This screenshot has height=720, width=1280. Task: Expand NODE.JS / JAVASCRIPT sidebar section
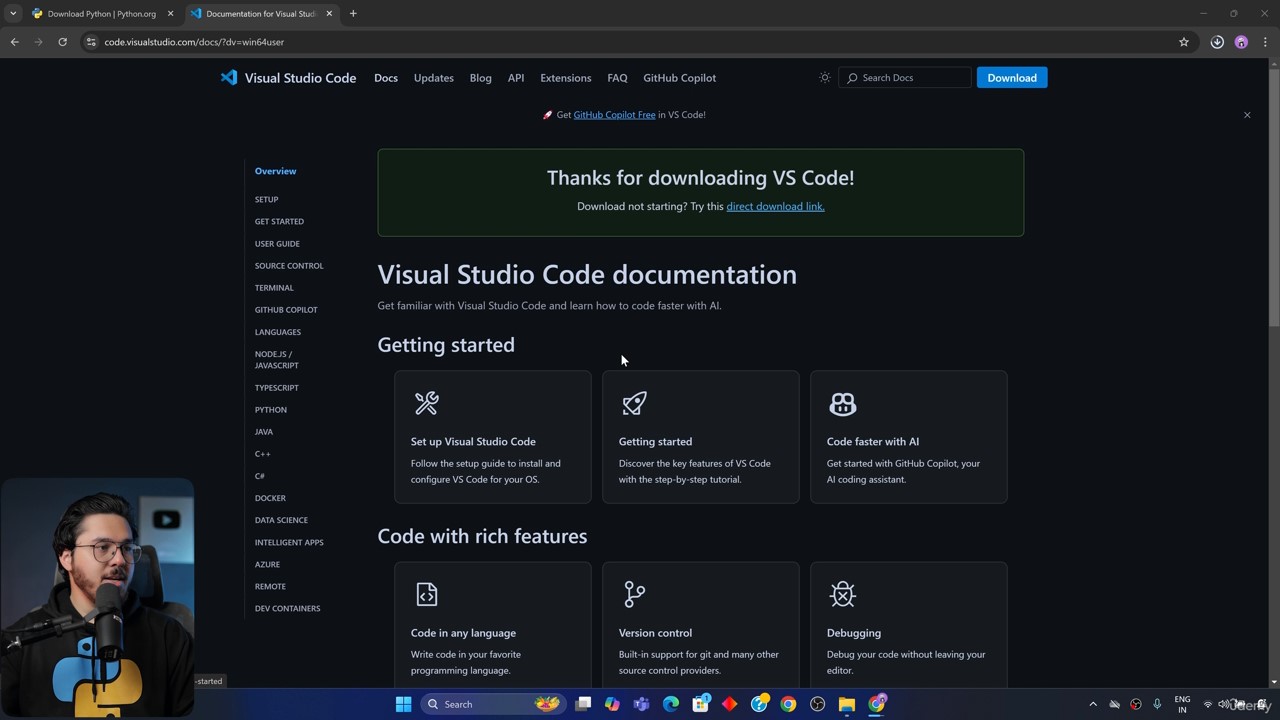coord(277,360)
